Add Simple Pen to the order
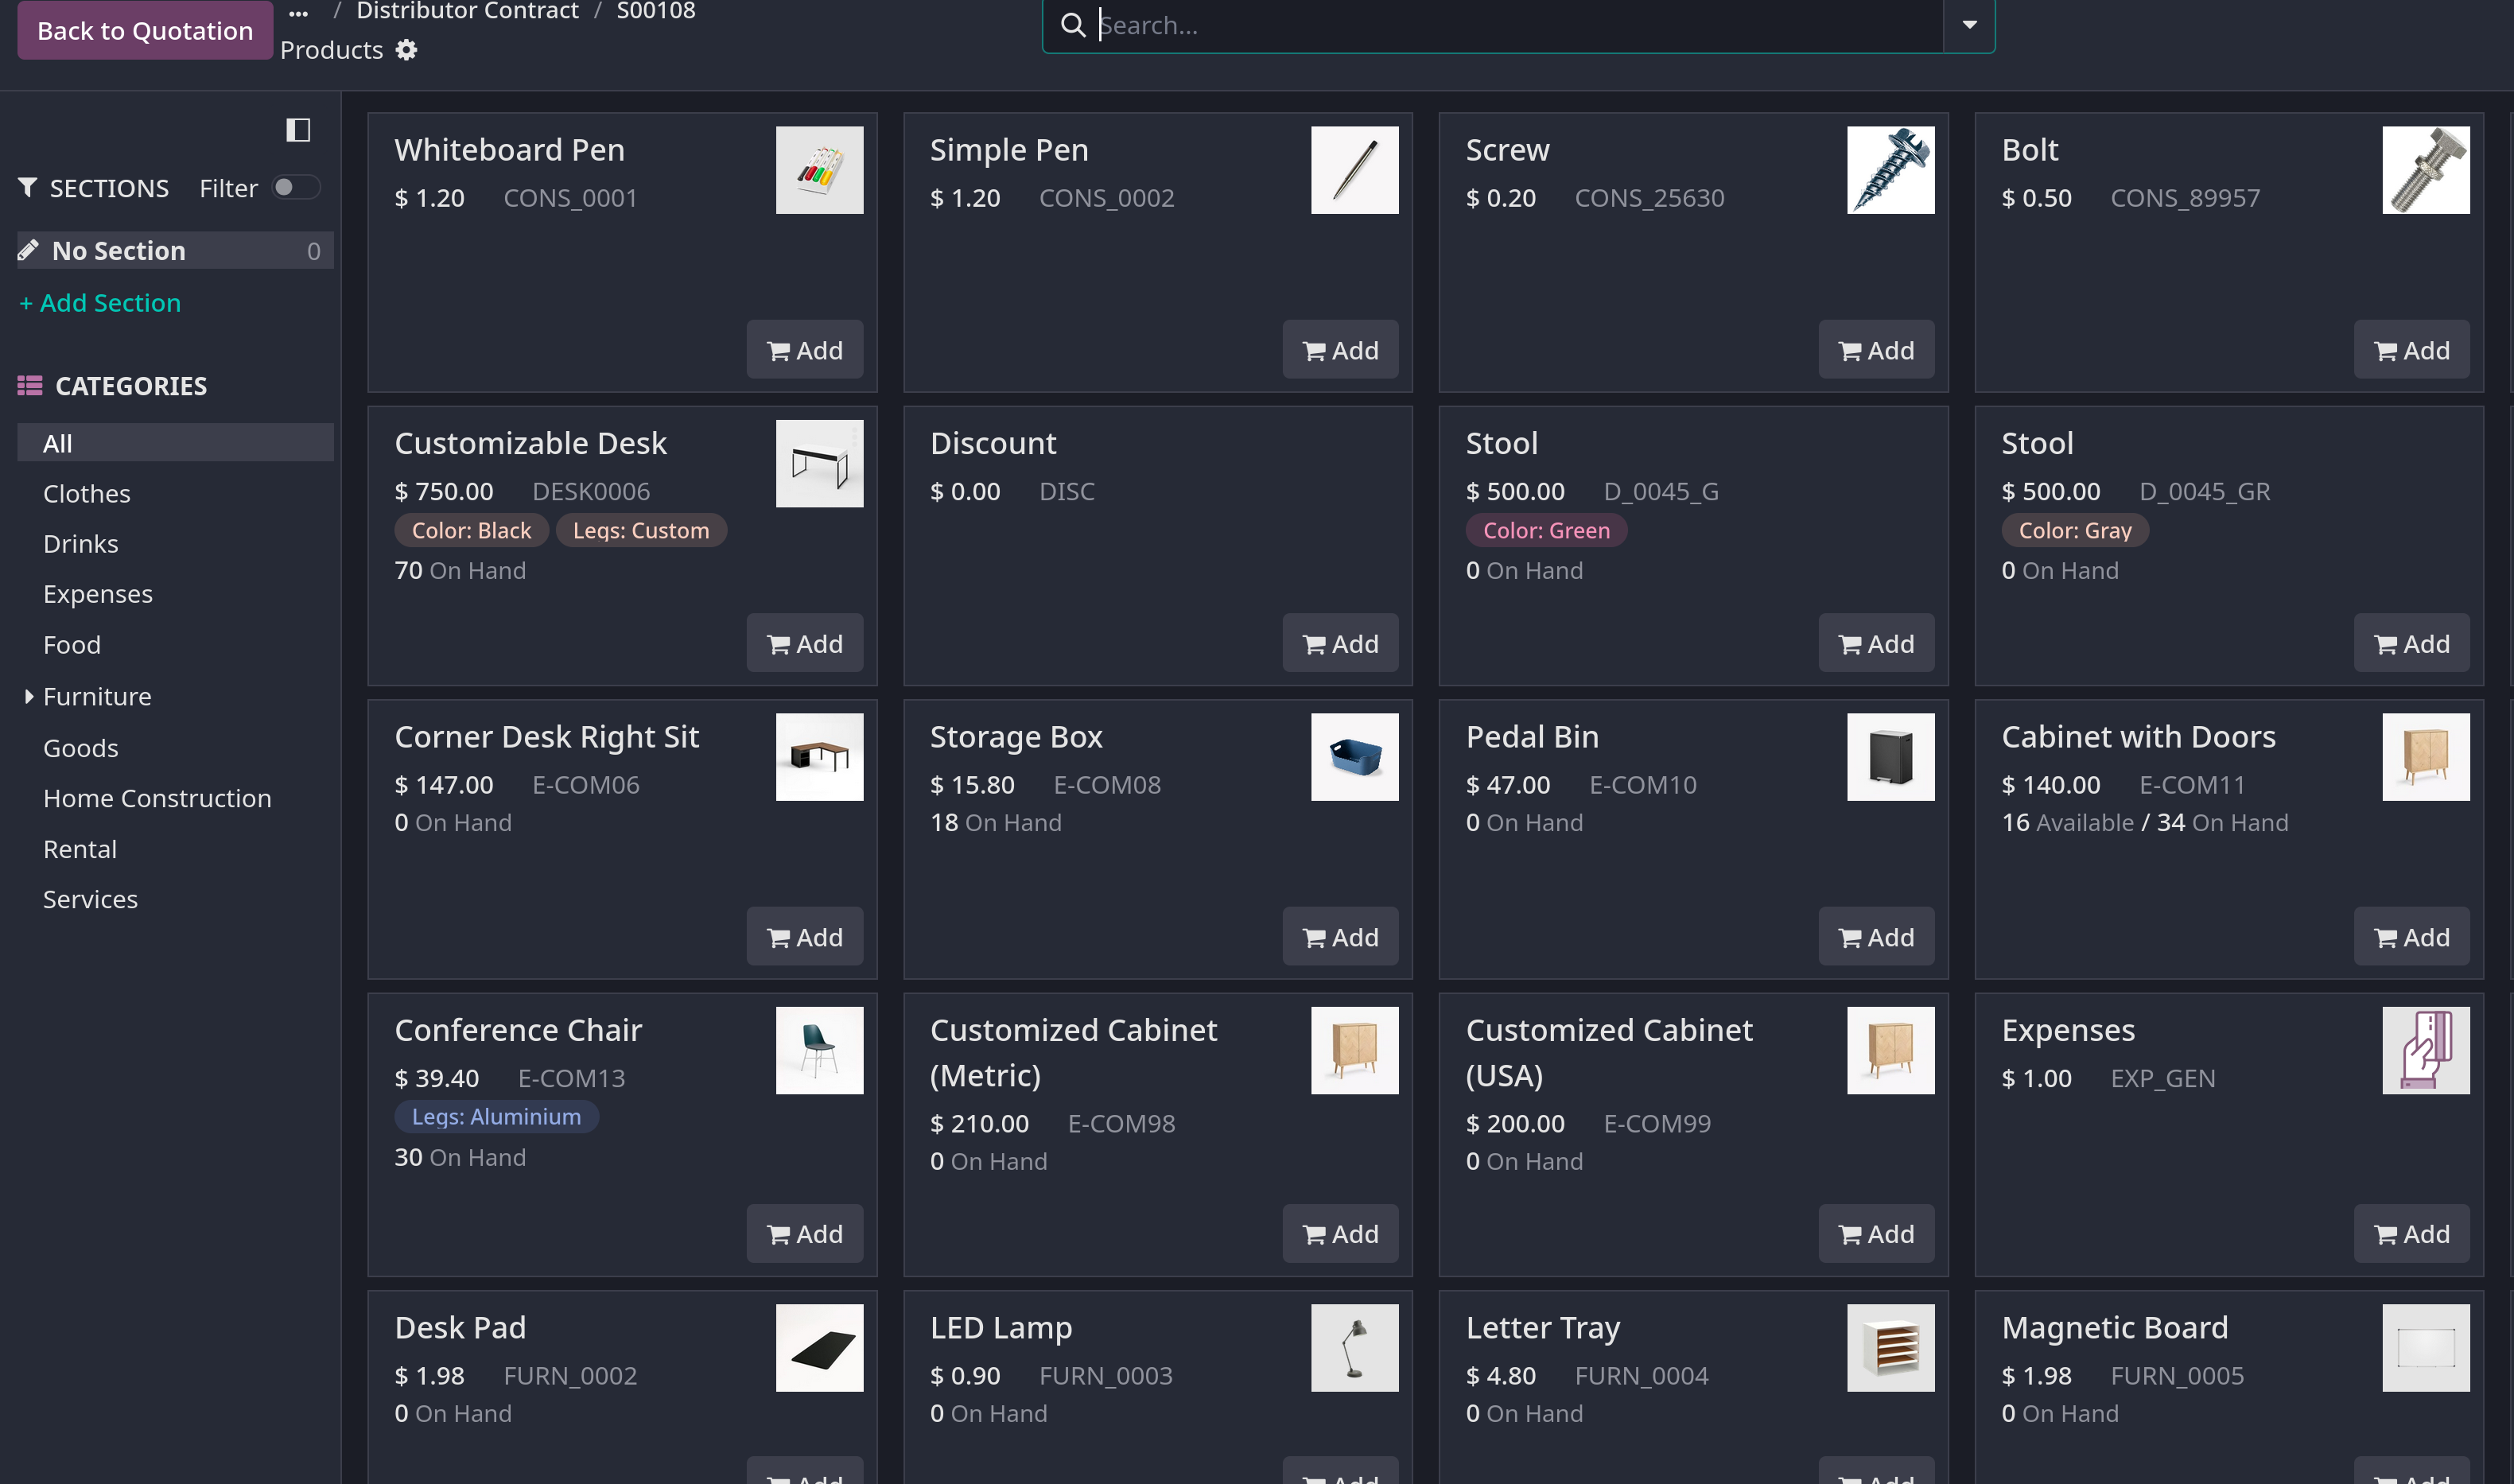 (1340, 350)
